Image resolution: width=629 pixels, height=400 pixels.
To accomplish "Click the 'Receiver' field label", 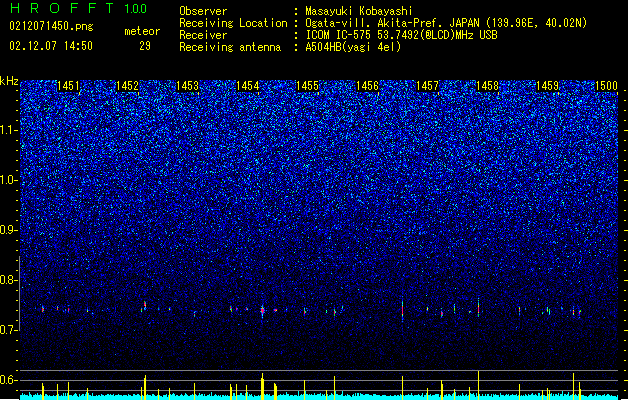I will pos(203,35).
